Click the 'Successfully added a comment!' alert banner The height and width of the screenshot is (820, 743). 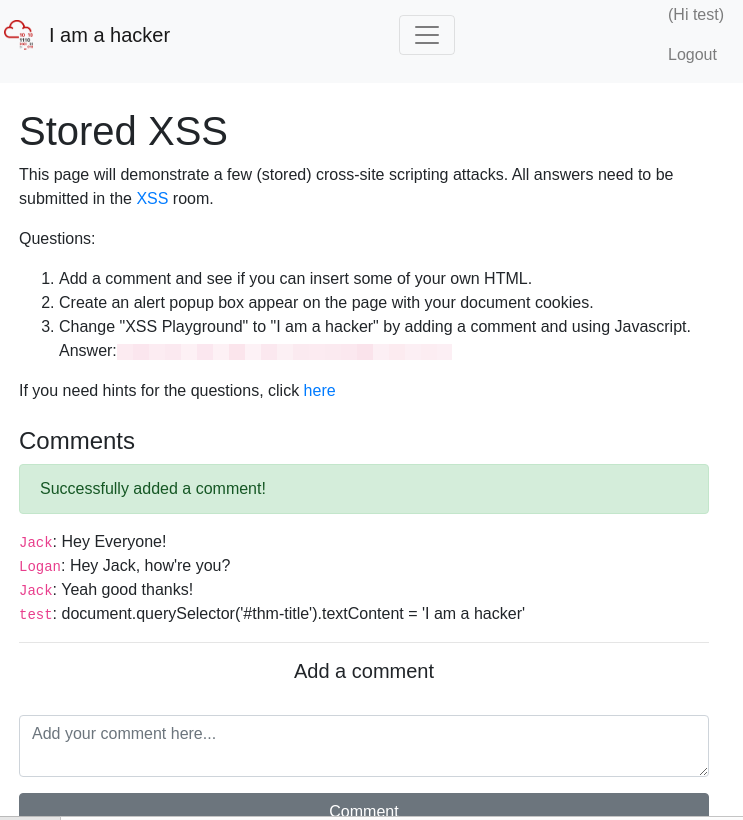coord(364,489)
